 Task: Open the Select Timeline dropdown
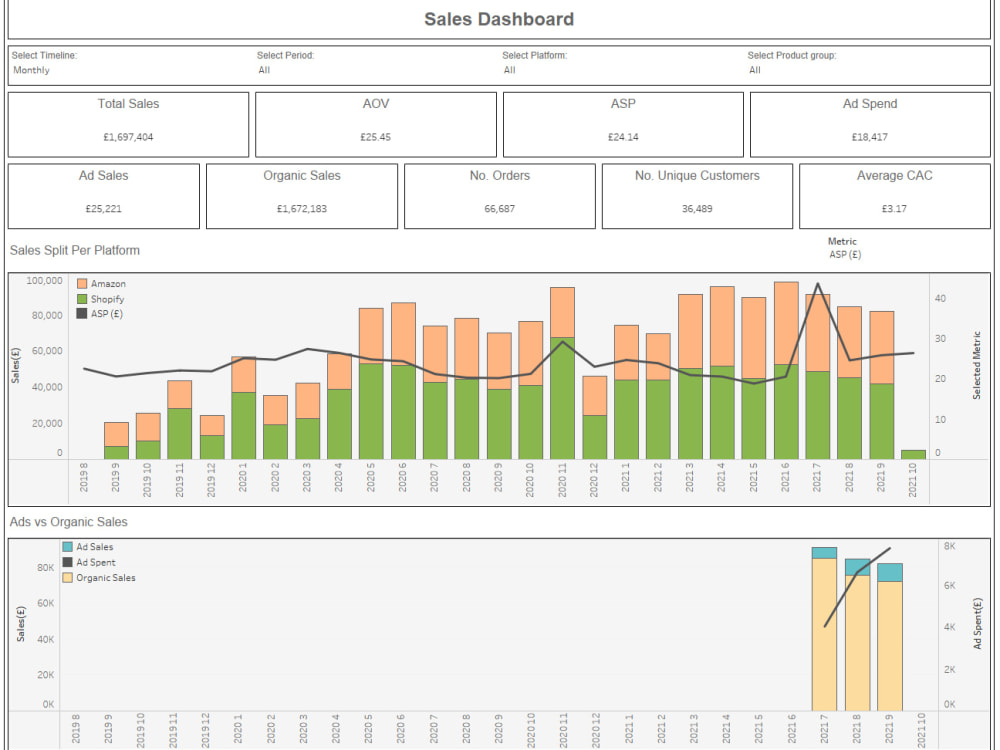click(x=60, y=70)
